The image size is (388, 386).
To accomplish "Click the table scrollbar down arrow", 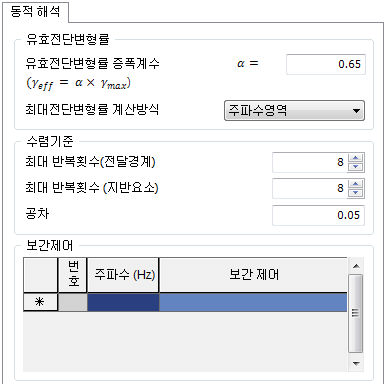I will pos(356,363).
